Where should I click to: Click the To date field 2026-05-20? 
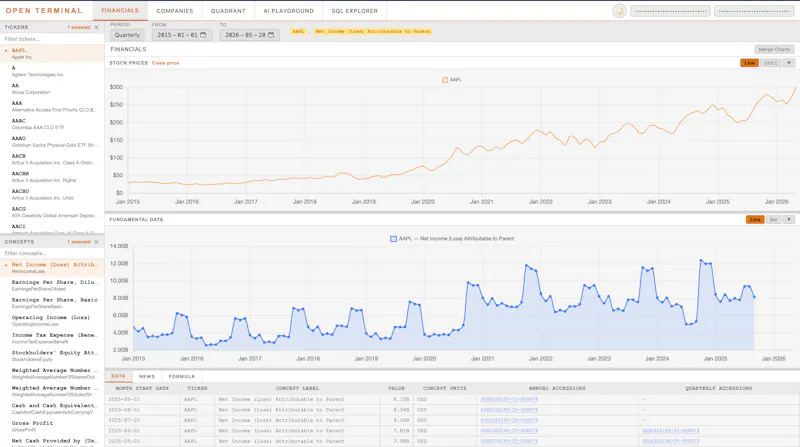[249, 35]
